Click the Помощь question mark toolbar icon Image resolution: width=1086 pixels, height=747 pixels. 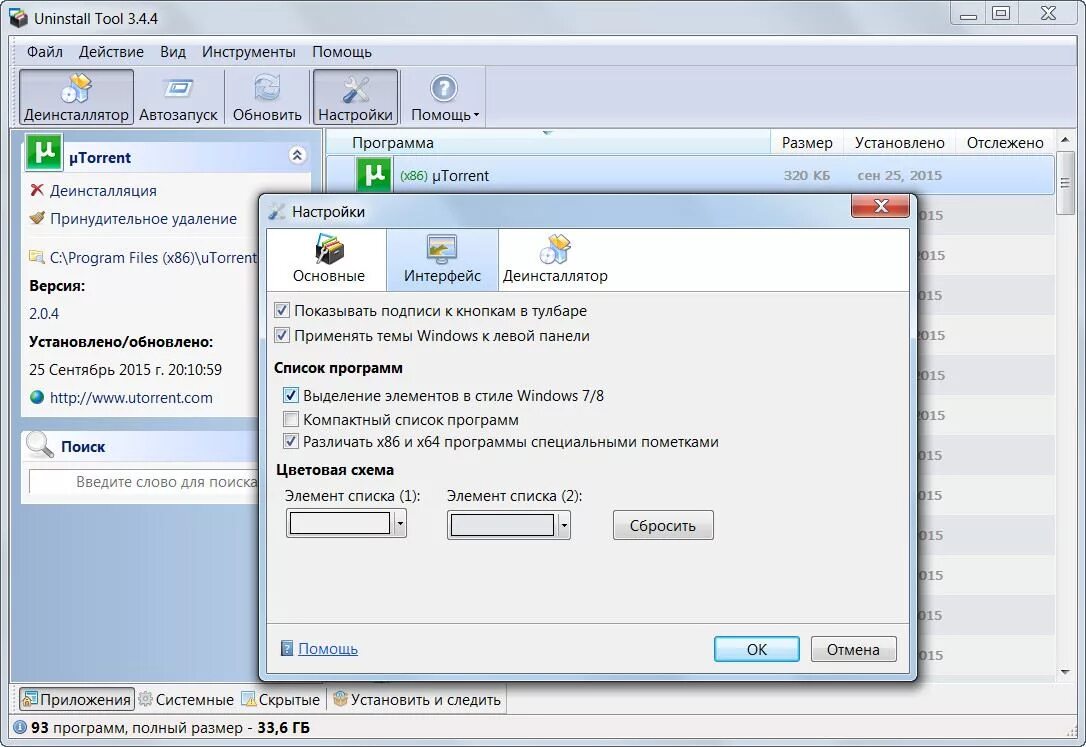pos(443,89)
